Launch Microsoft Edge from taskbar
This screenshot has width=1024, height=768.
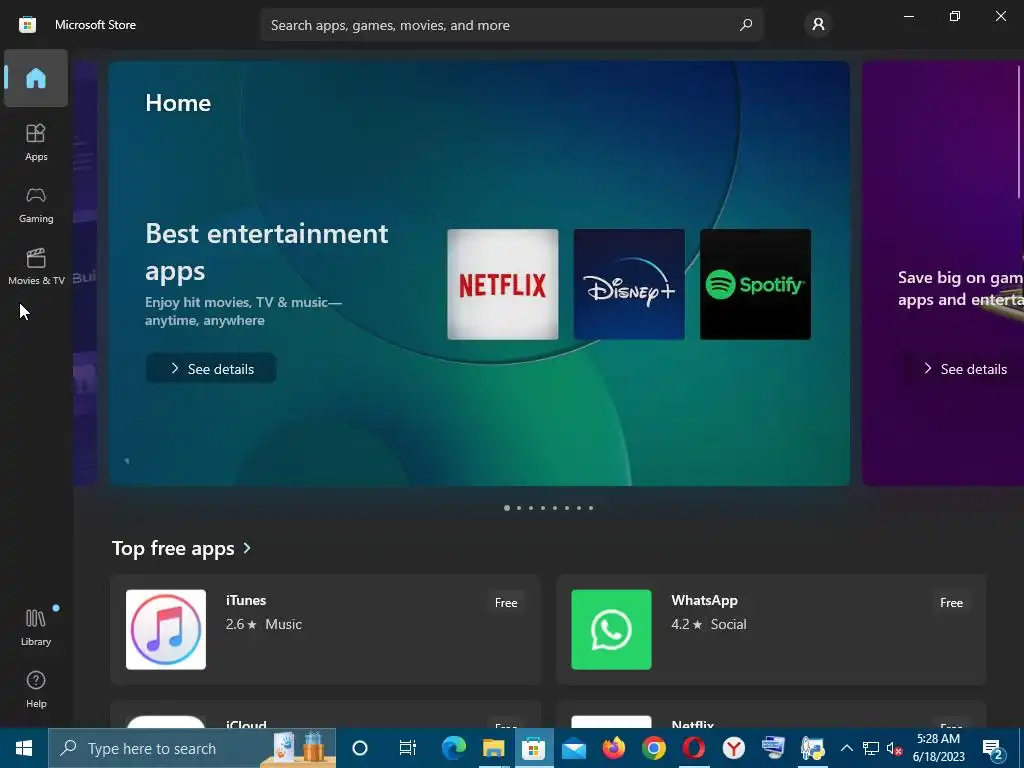point(454,748)
